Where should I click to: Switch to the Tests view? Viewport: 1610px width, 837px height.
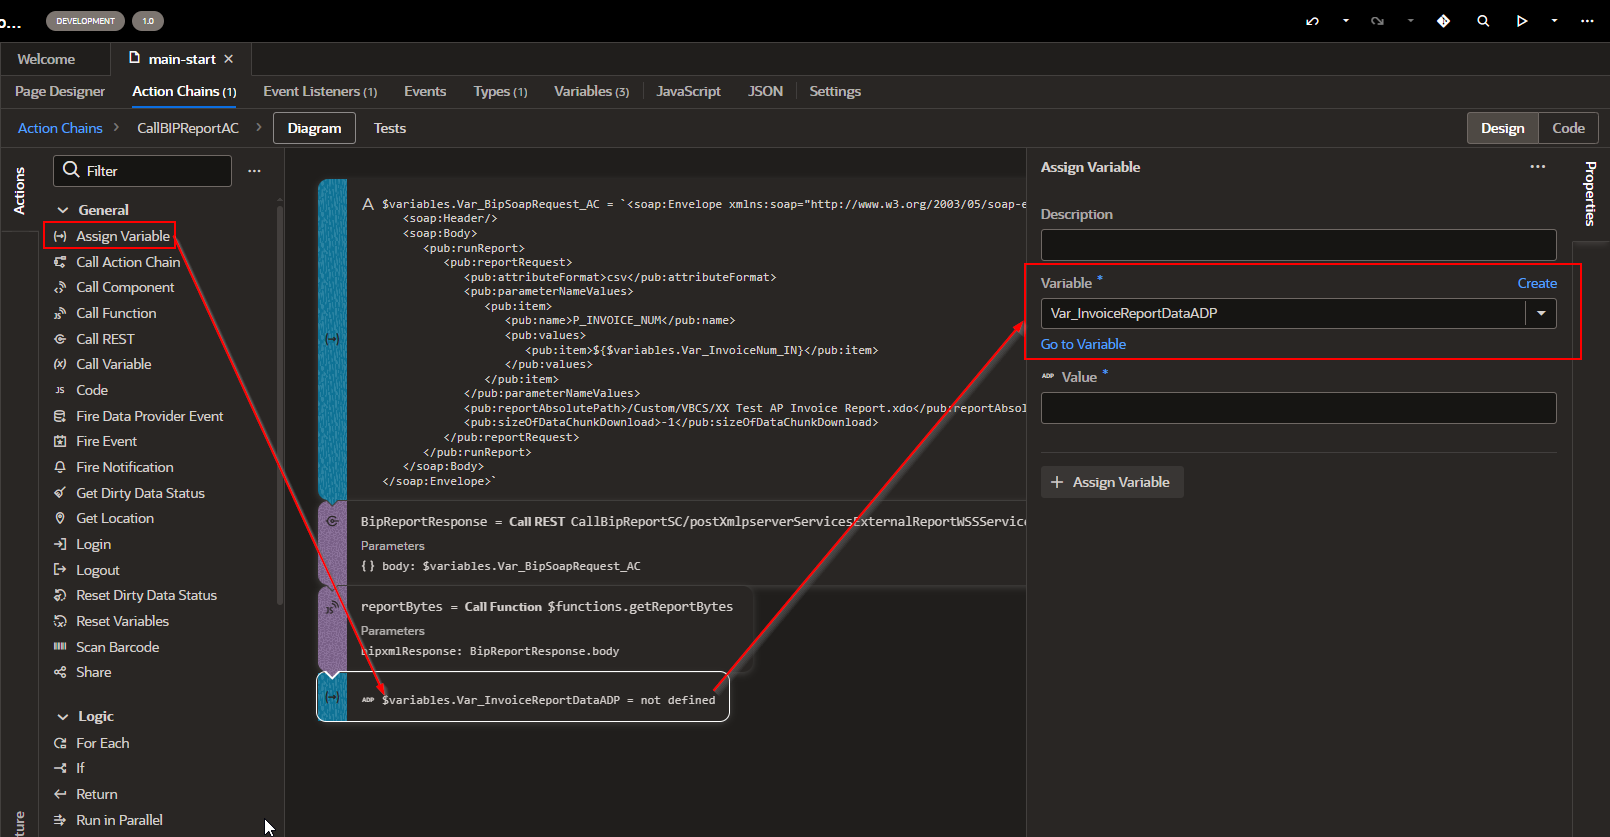(390, 128)
